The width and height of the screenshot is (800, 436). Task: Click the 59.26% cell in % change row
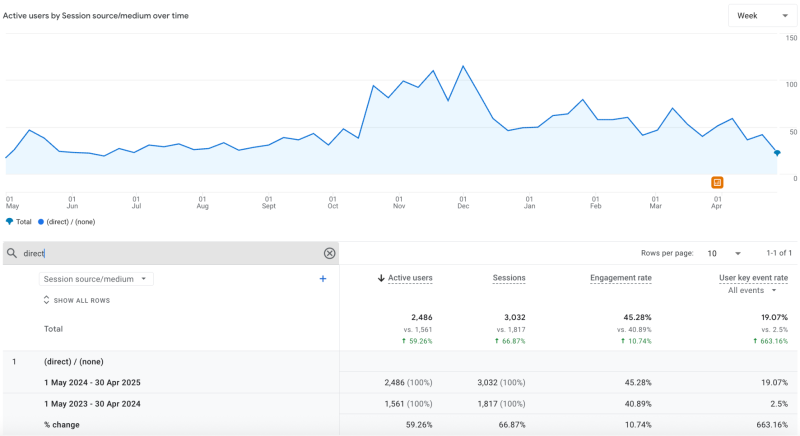coord(419,424)
